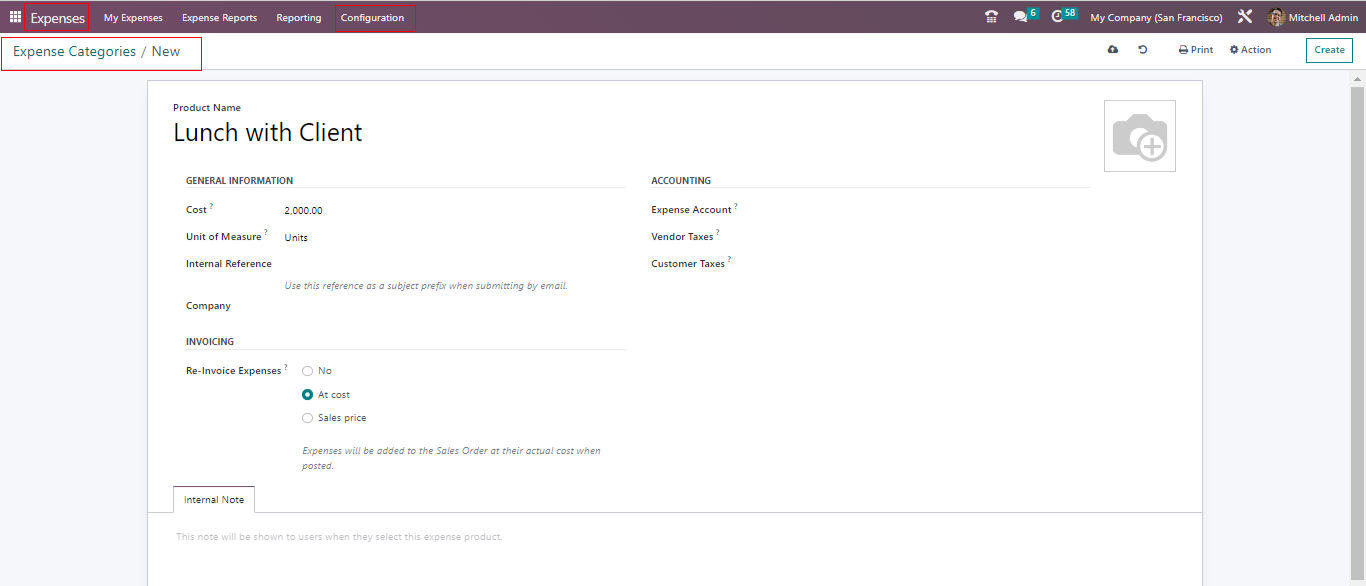The height and width of the screenshot is (586, 1366).
Task: Open the conversations chat icon
Action: [x=1020, y=17]
